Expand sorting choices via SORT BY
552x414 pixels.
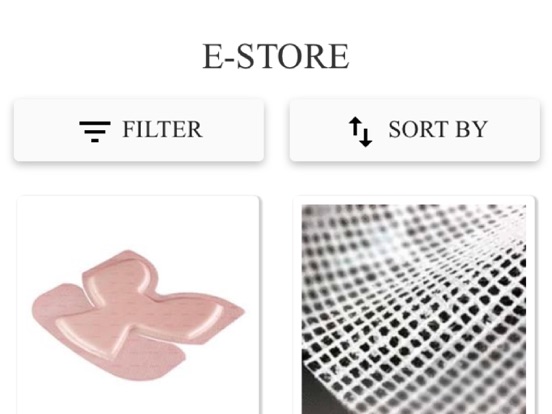415,130
